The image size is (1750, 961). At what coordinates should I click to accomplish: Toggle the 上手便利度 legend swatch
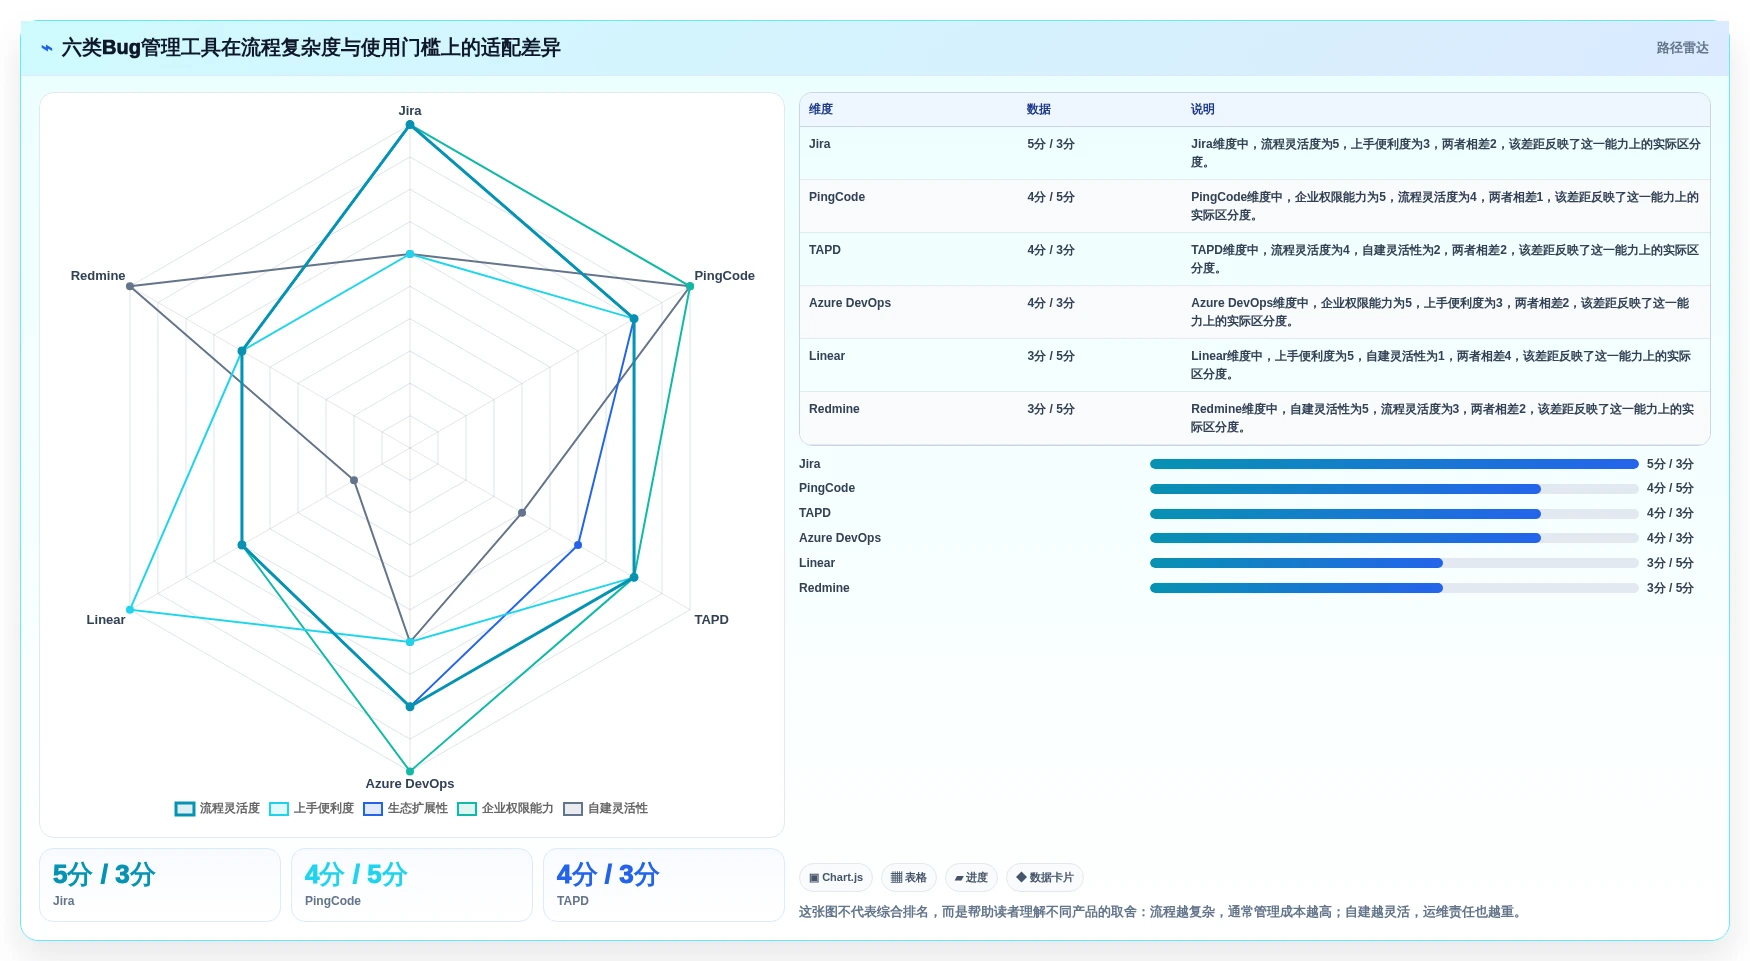[x=279, y=809]
